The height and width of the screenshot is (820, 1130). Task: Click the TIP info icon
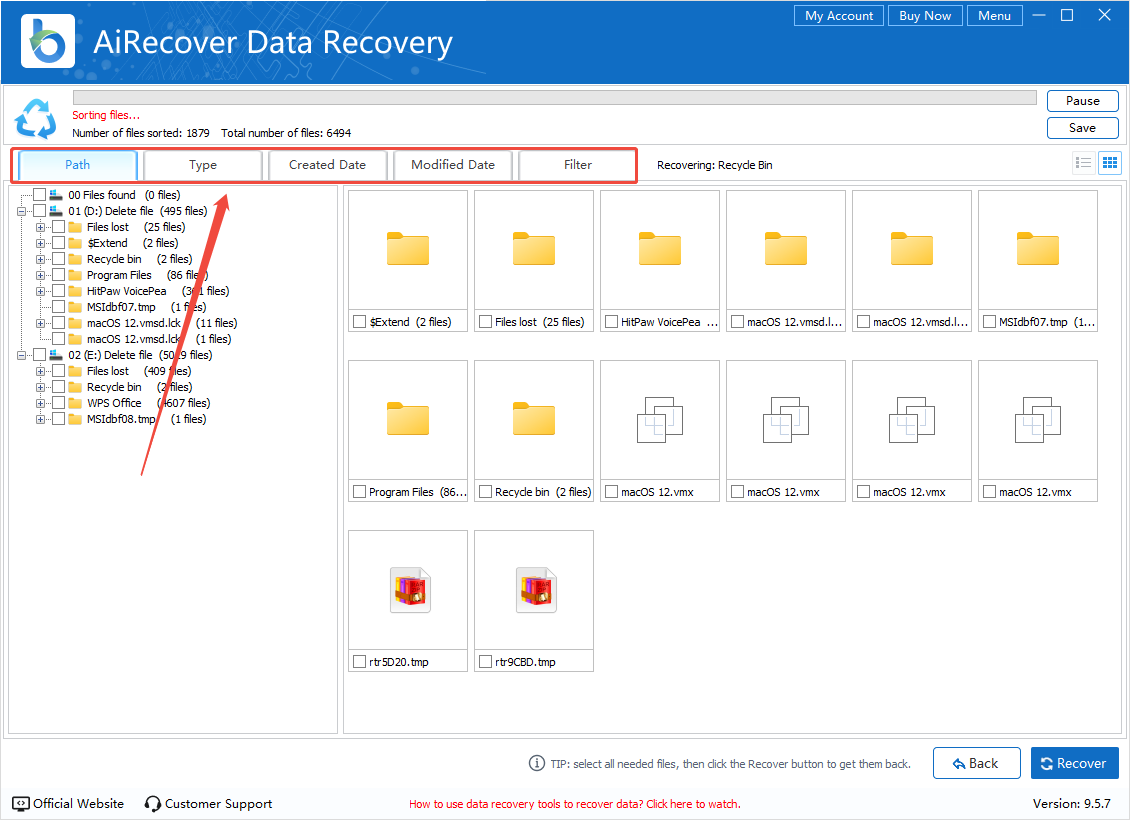[536, 764]
